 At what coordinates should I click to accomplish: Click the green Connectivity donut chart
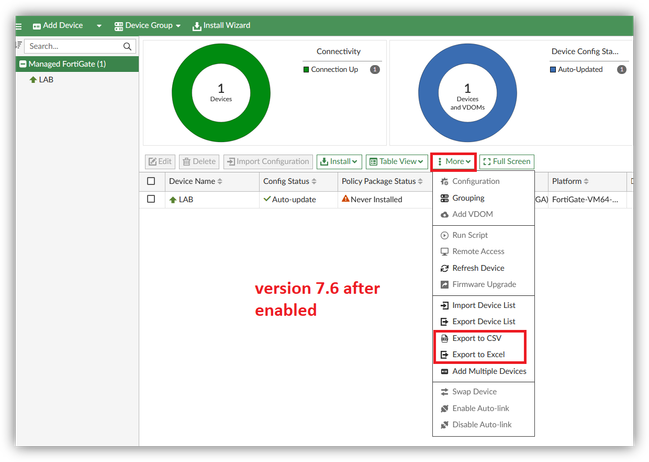(221, 93)
